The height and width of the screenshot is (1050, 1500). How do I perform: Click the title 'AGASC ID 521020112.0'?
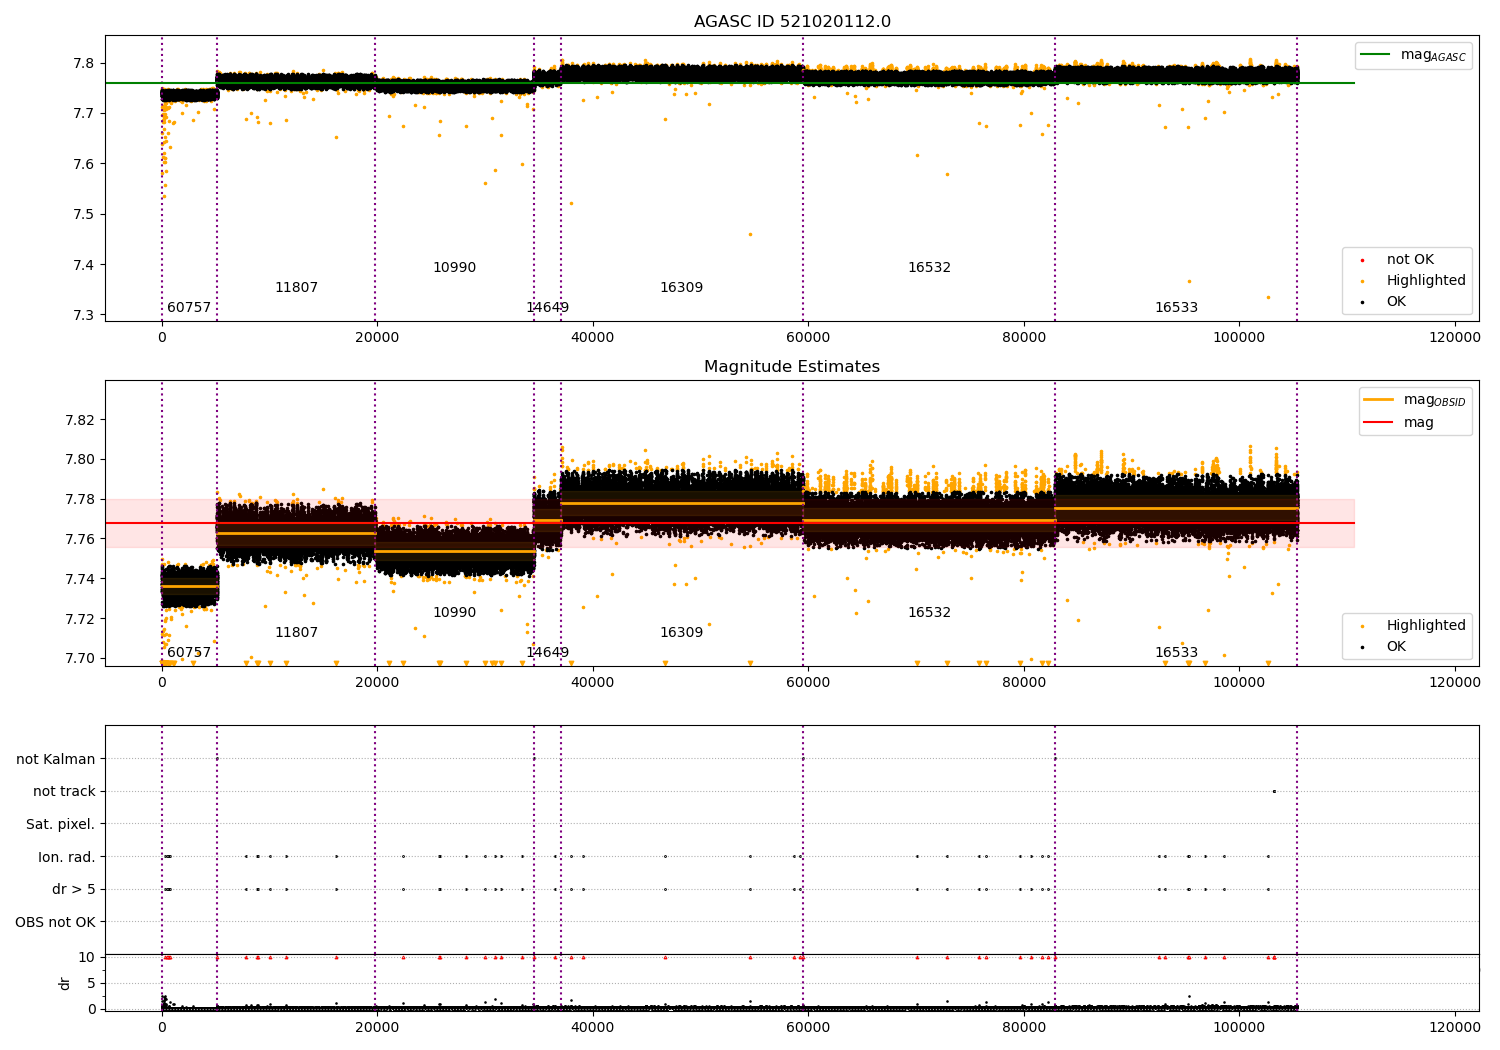tap(792, 21)
